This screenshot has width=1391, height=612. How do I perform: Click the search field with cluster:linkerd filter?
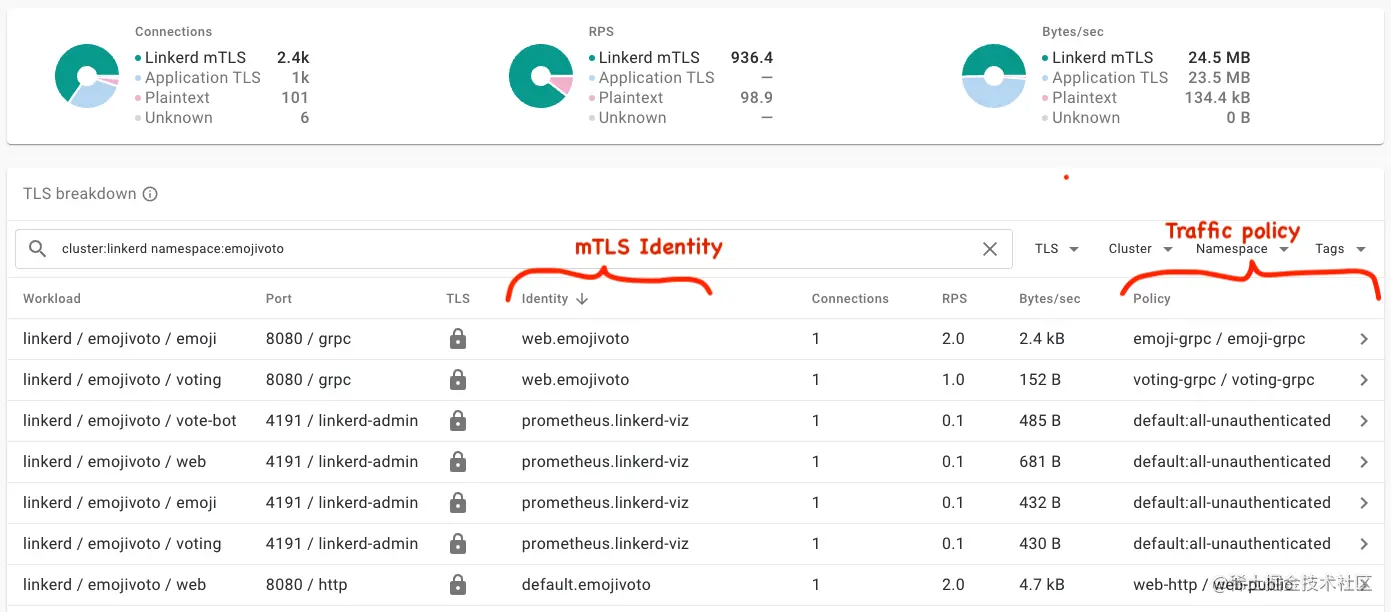(x=514, y=249)
